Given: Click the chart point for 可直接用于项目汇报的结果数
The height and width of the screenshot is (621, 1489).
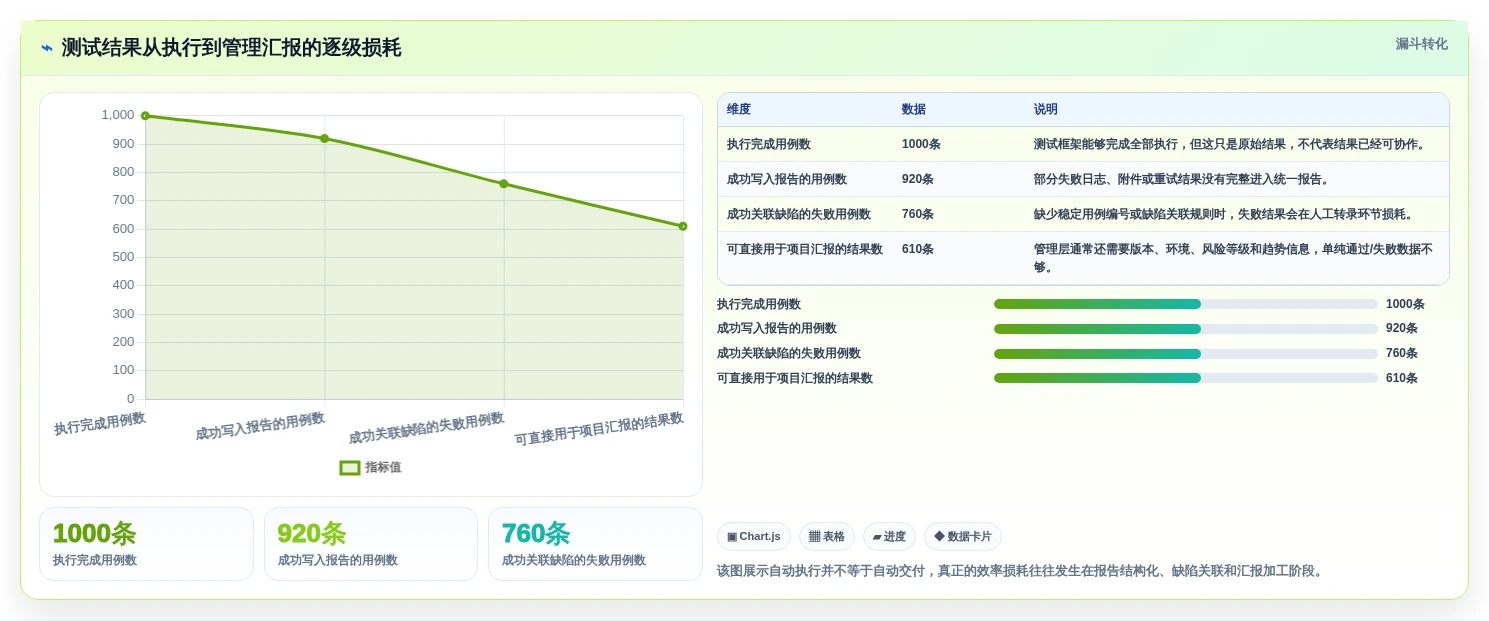Looking at the screenshot, I should pyautogui.click(x=683, y=226).
